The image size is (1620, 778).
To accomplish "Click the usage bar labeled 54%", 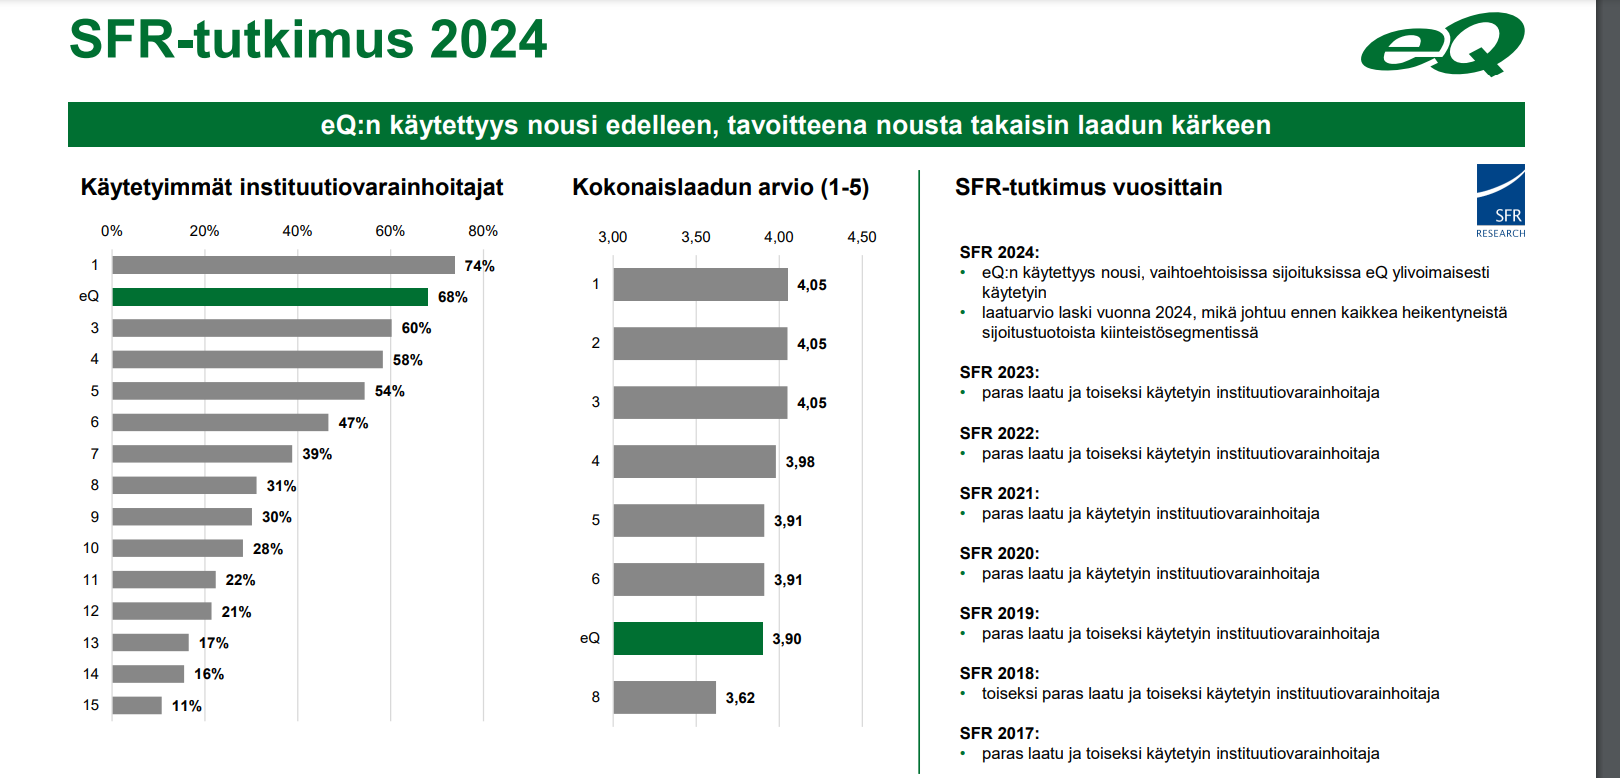I will (x=238, y=391).
